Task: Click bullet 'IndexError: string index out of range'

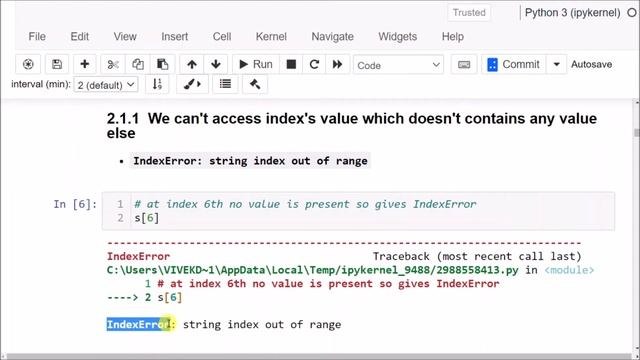Action: pos(250,161)
